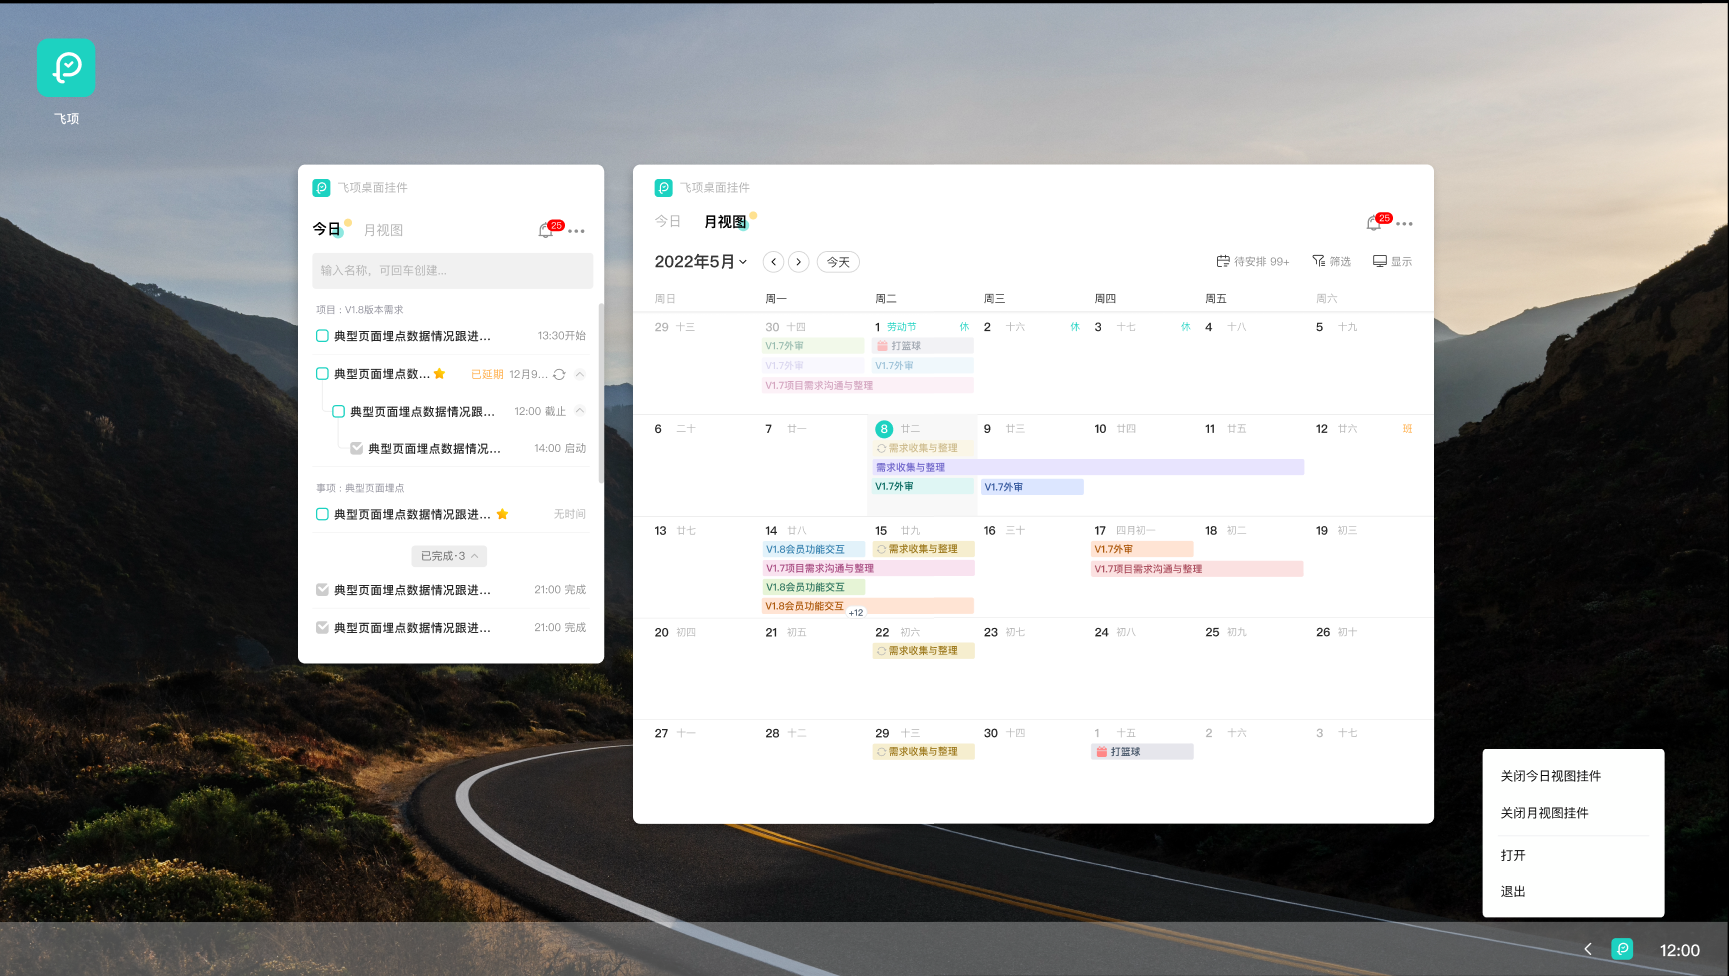The height and width of the screenshot is (976, 1729).
Task: Select 关闭月视图挂件 from the context menu
Action: (x=1543, y=812)
